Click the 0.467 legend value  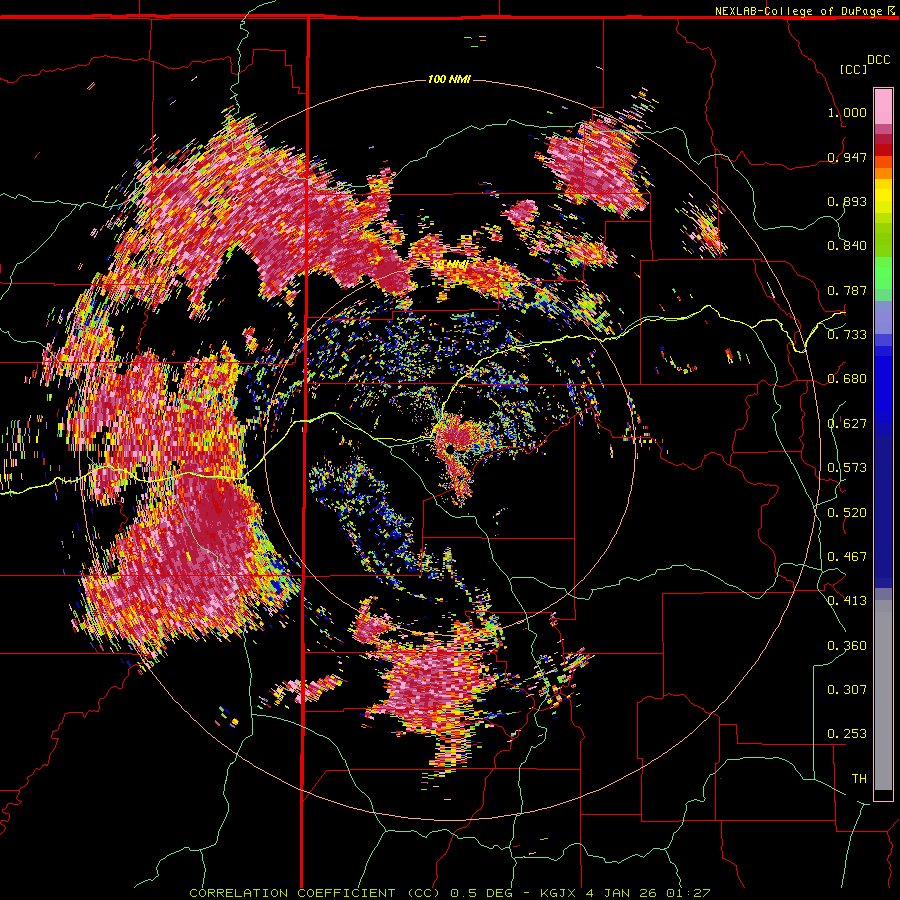(847, 557)
